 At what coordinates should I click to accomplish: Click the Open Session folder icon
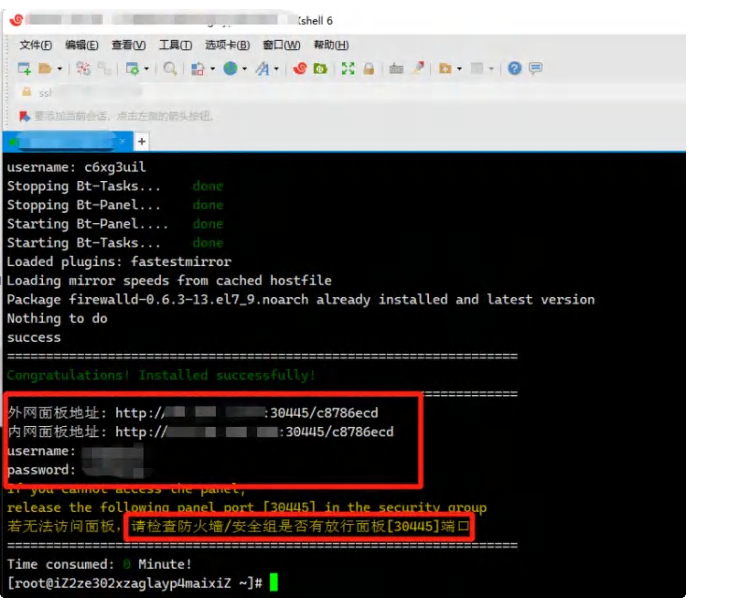[45, 69]
